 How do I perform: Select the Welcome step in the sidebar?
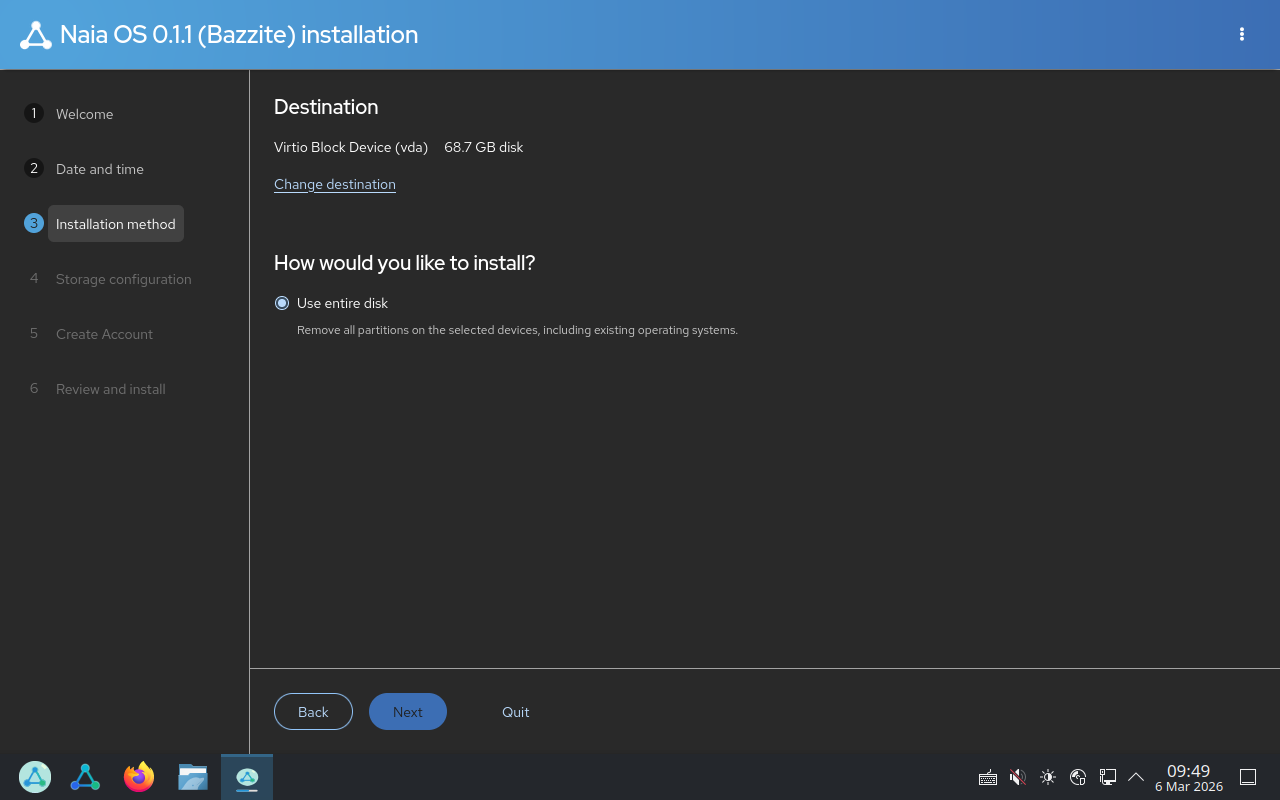pos(85,114)
